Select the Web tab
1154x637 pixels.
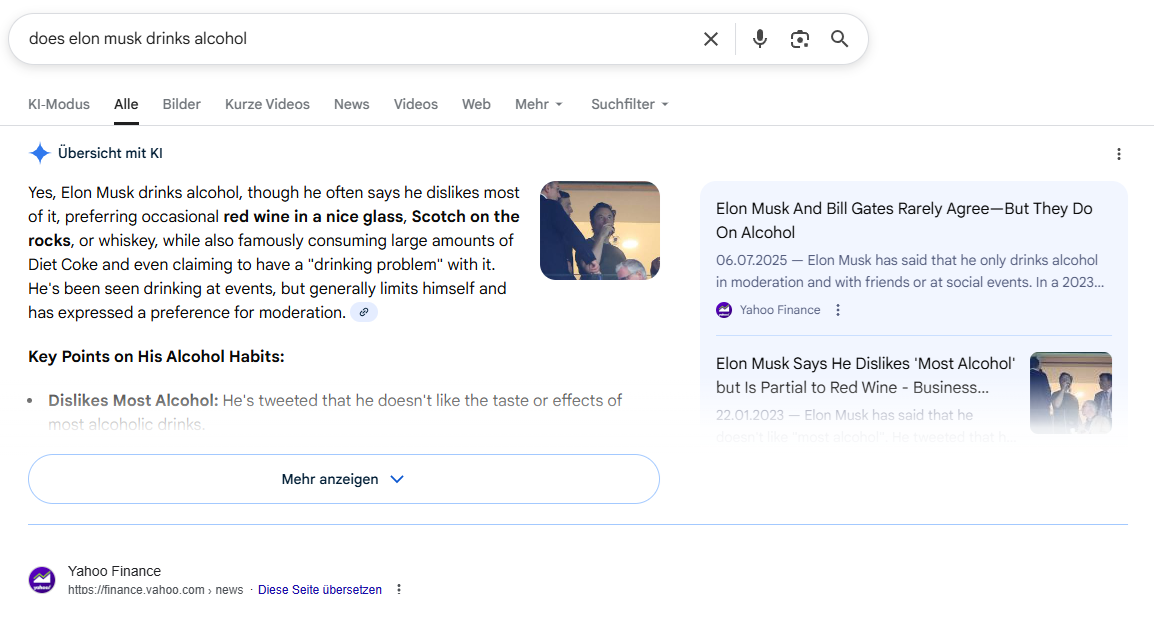pos(476,104)
